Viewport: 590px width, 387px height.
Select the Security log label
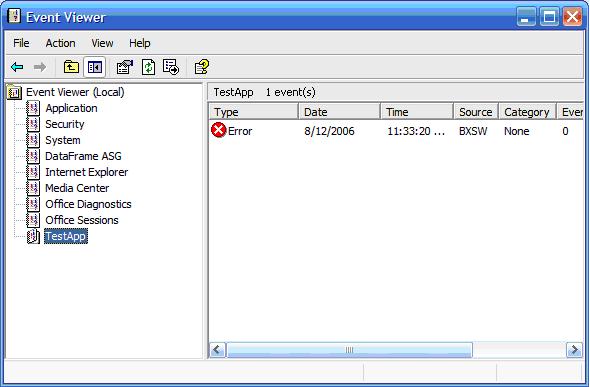65,124
